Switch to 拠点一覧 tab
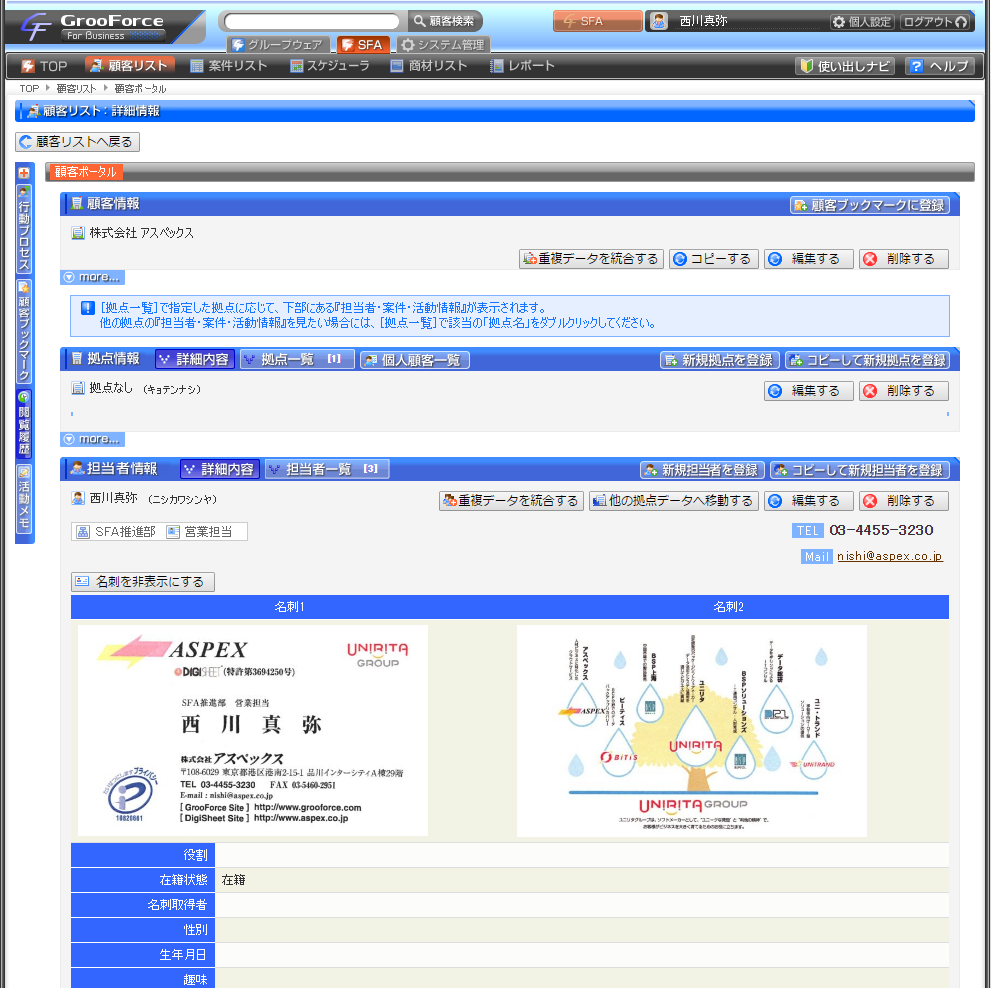The height and width of the screenshot is (988, 991). pyautogui.click(x=298, y=359)
